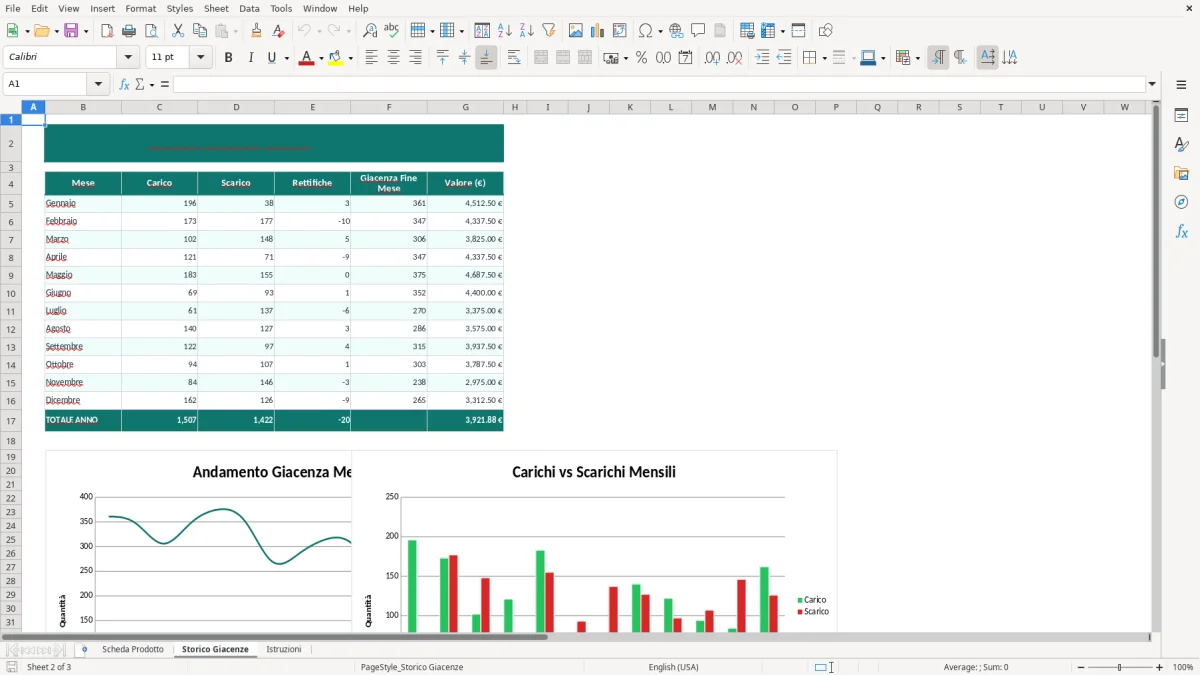Click the Increase Indent icon
The width and height of the screenshot is (1200, 675).
click(762, 58)
